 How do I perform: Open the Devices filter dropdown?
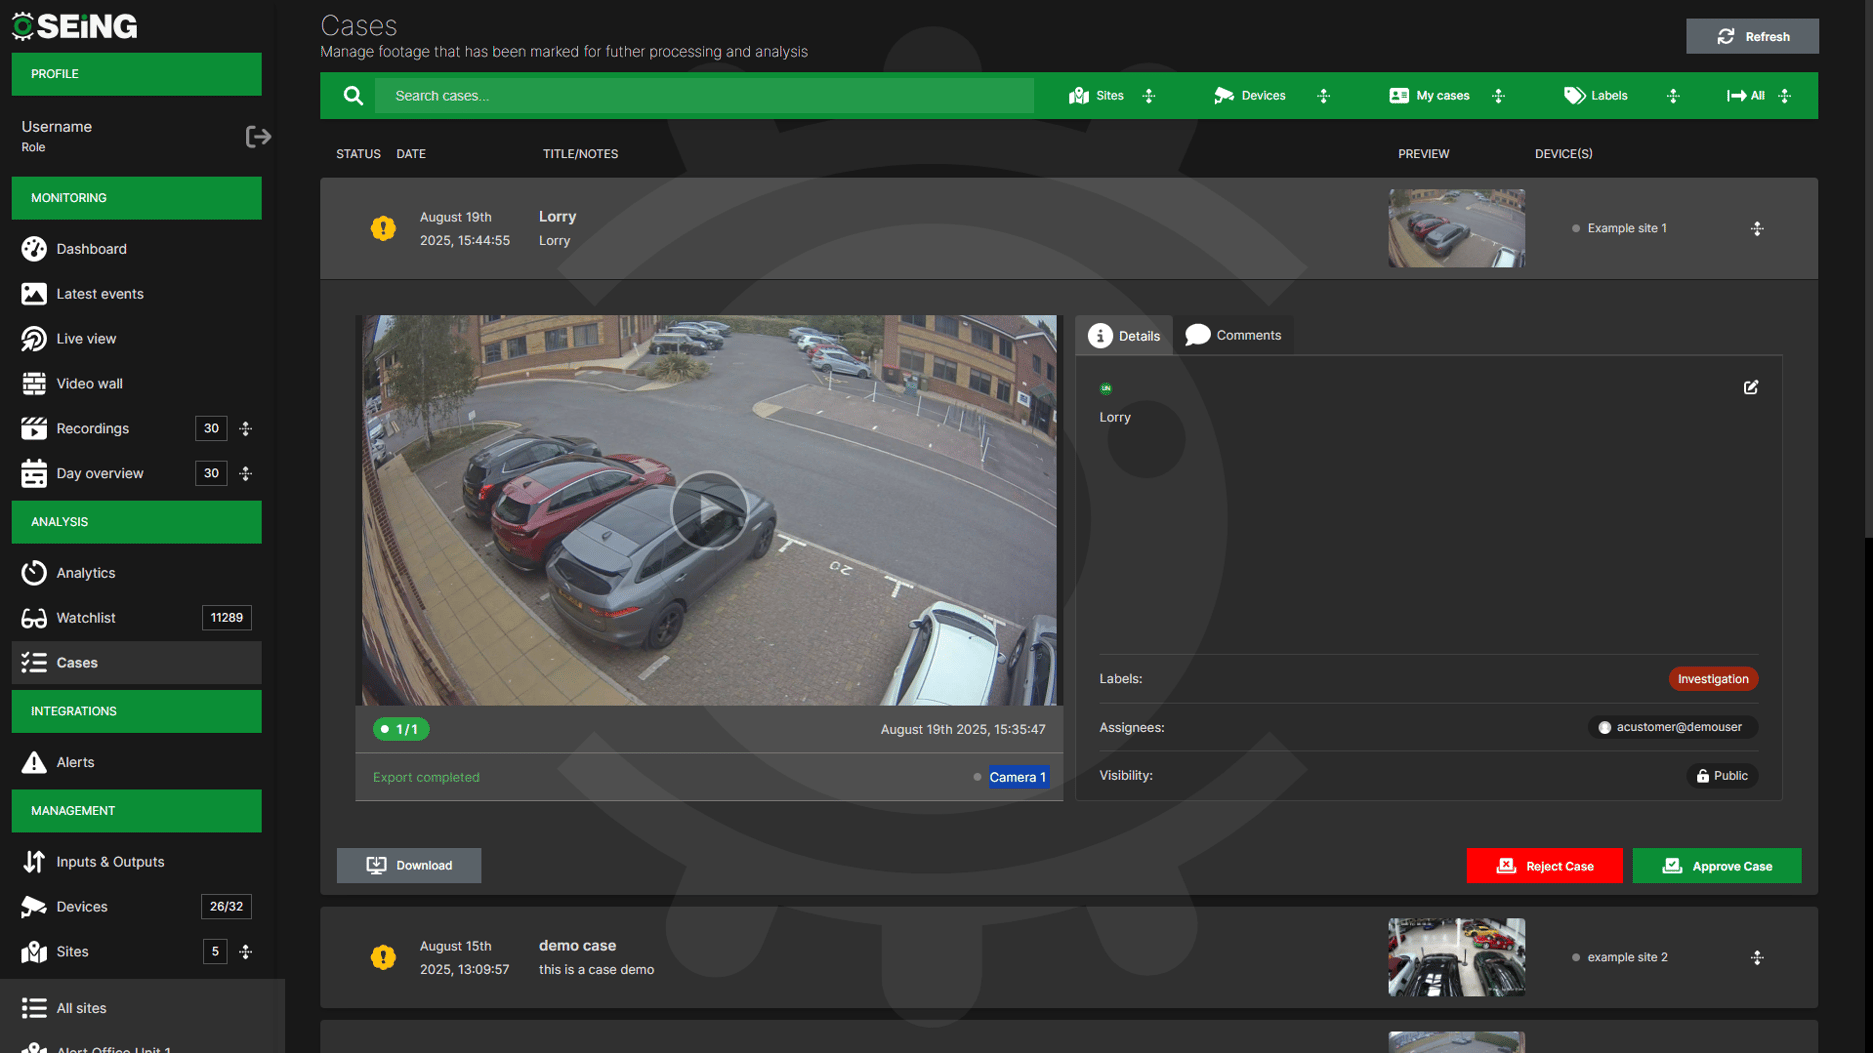click(1249, 95)
